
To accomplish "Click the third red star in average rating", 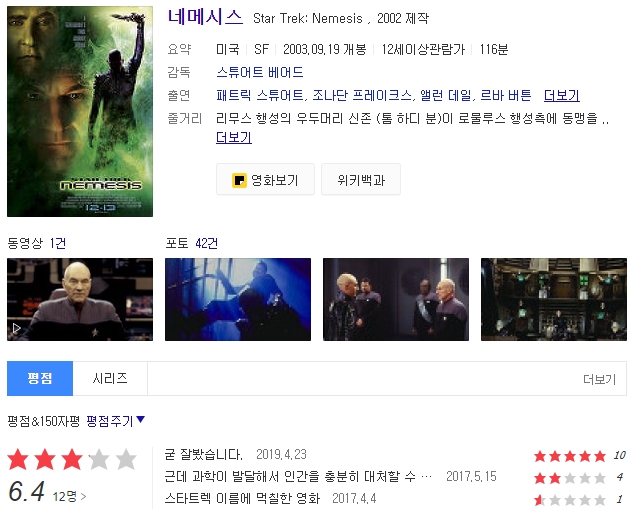I will coord(72,459).
